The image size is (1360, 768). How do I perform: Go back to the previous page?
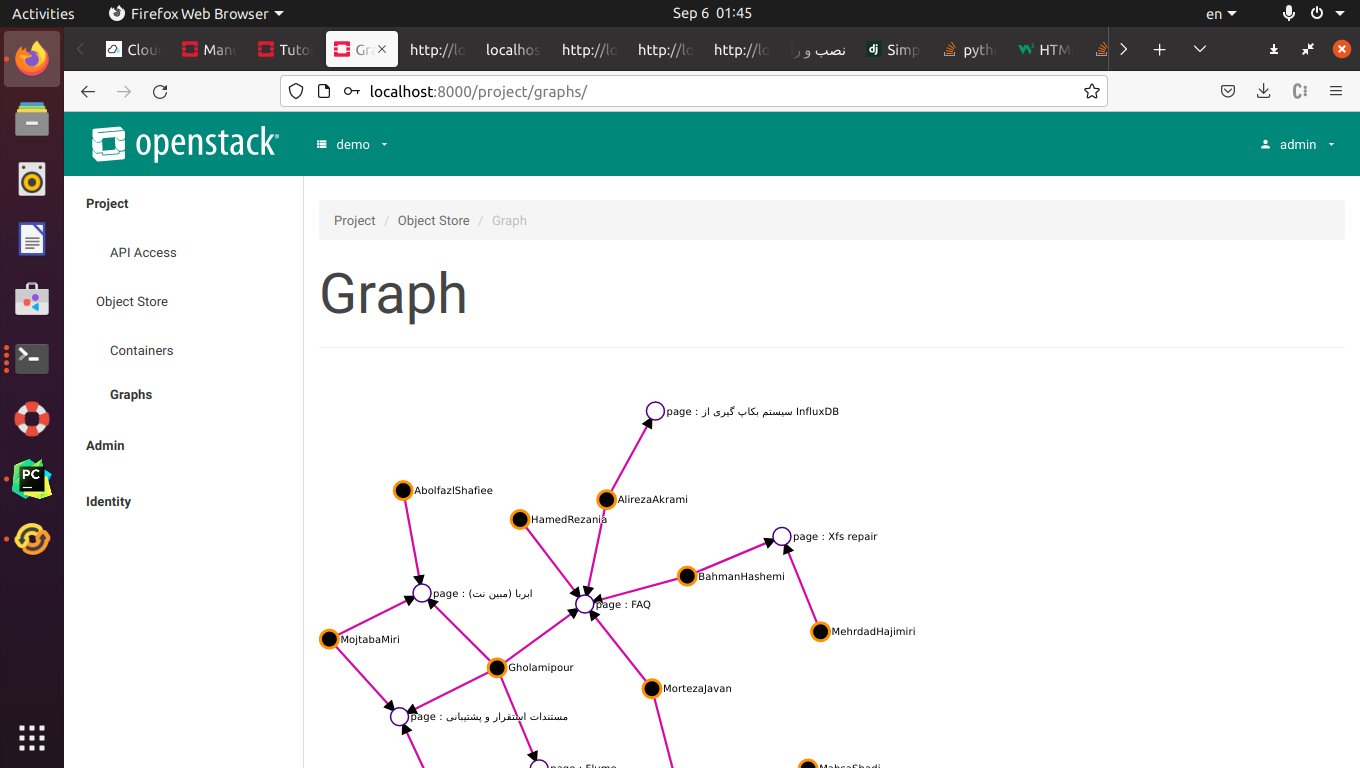[88, 91]
